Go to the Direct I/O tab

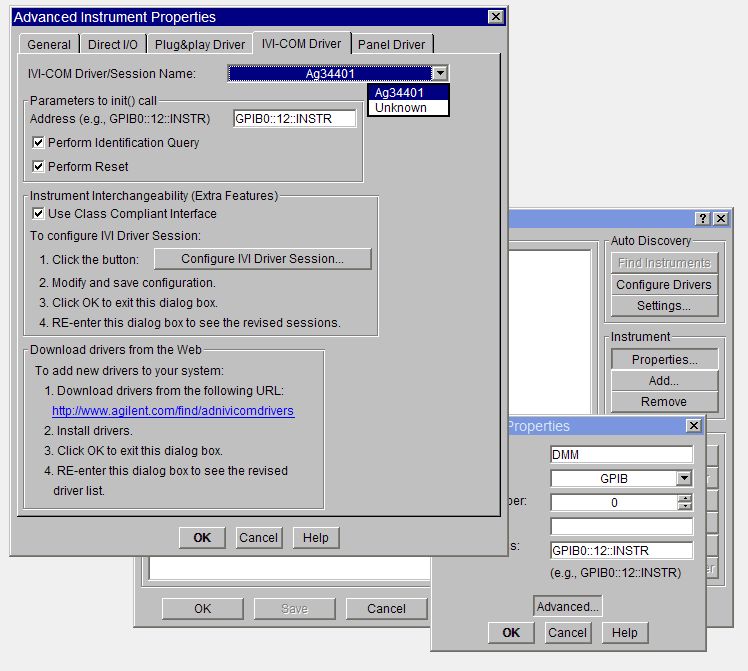point(114,44)
